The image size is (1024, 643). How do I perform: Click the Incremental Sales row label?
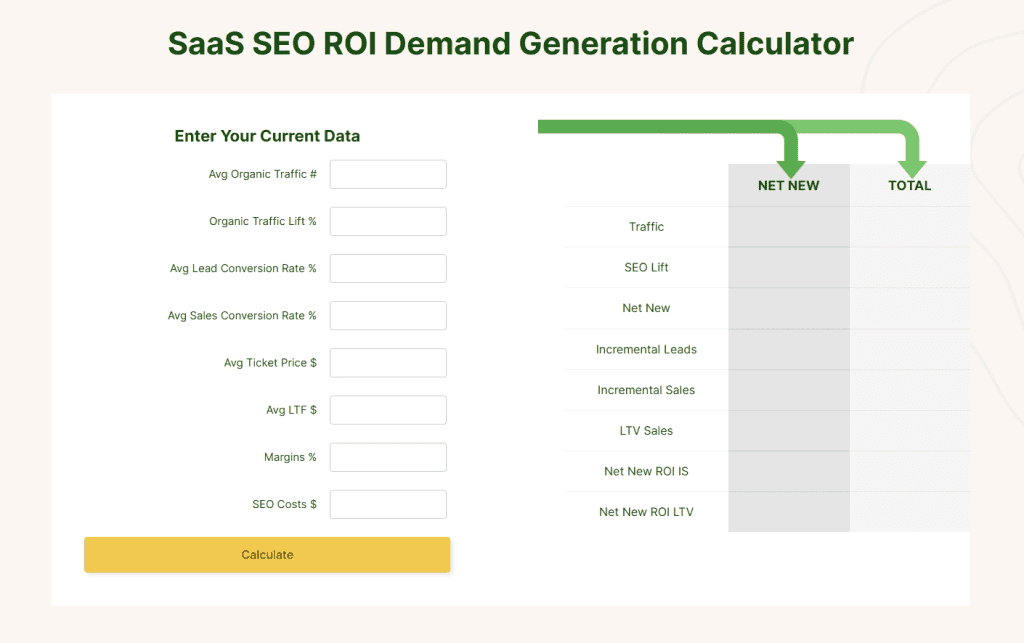[x=646, y=390]
